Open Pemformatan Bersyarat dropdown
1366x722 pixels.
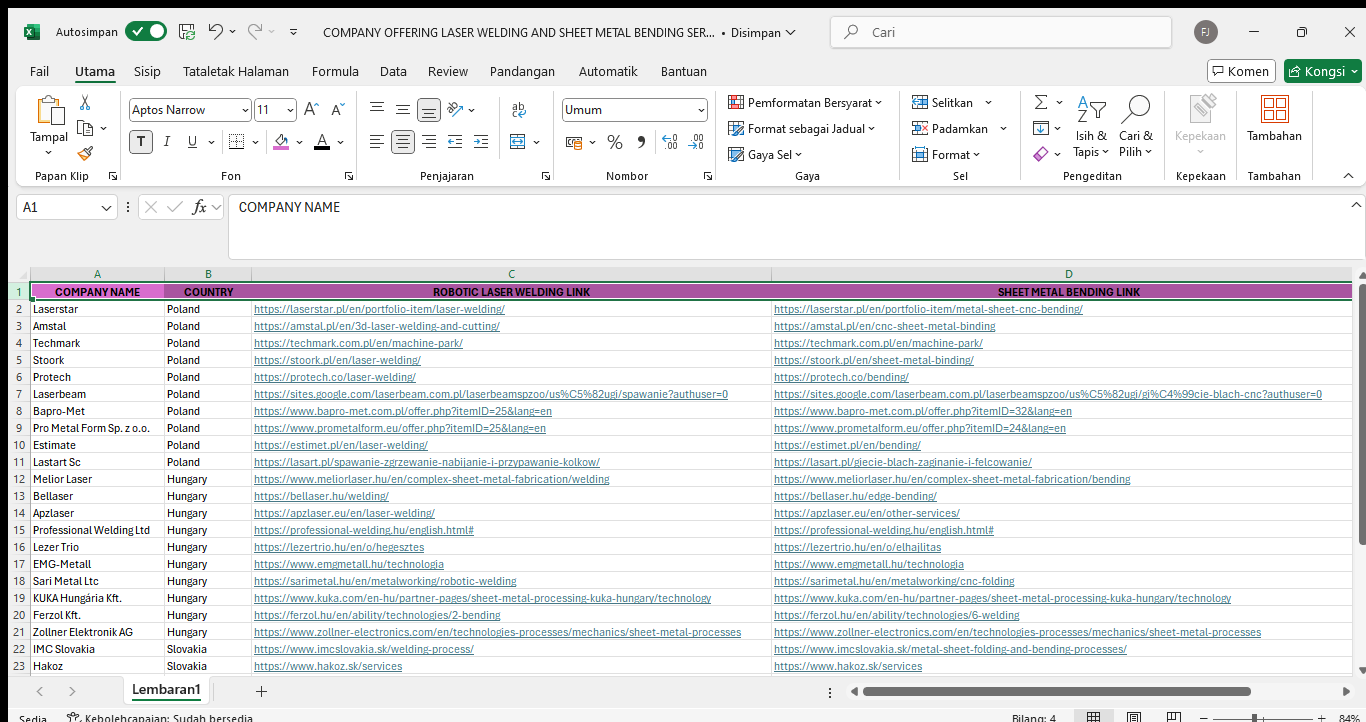[805, 103]
